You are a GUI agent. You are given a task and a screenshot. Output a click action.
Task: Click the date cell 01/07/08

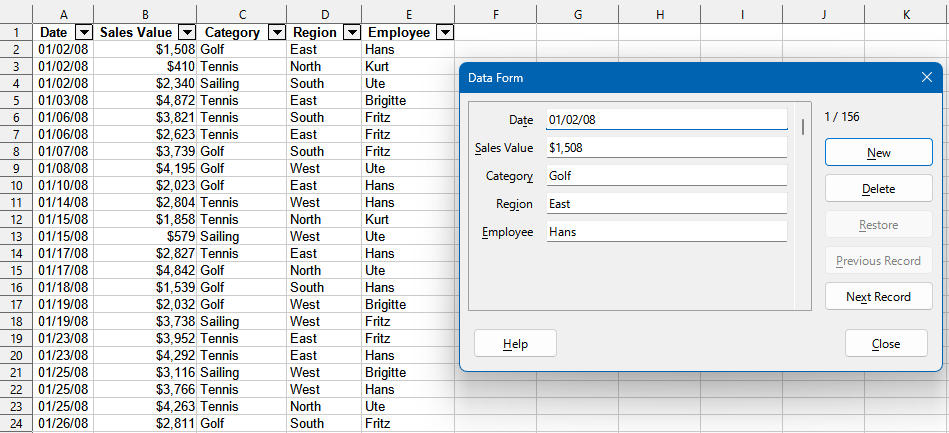[x=63, y=151]
